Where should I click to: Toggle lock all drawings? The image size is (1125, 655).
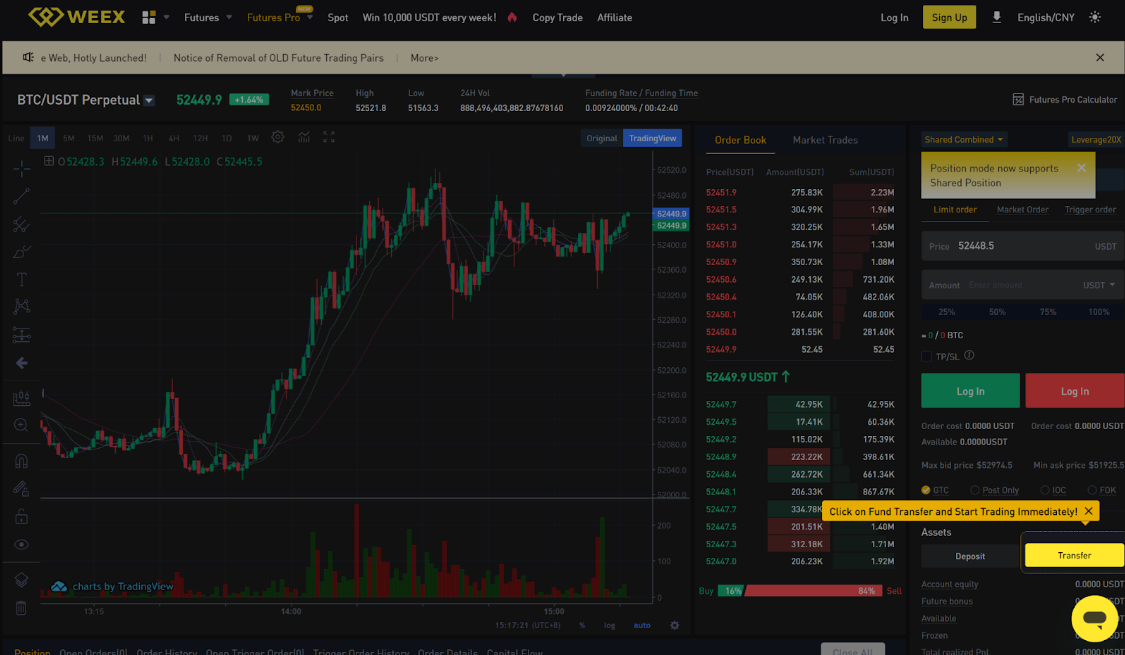point(22,517)
